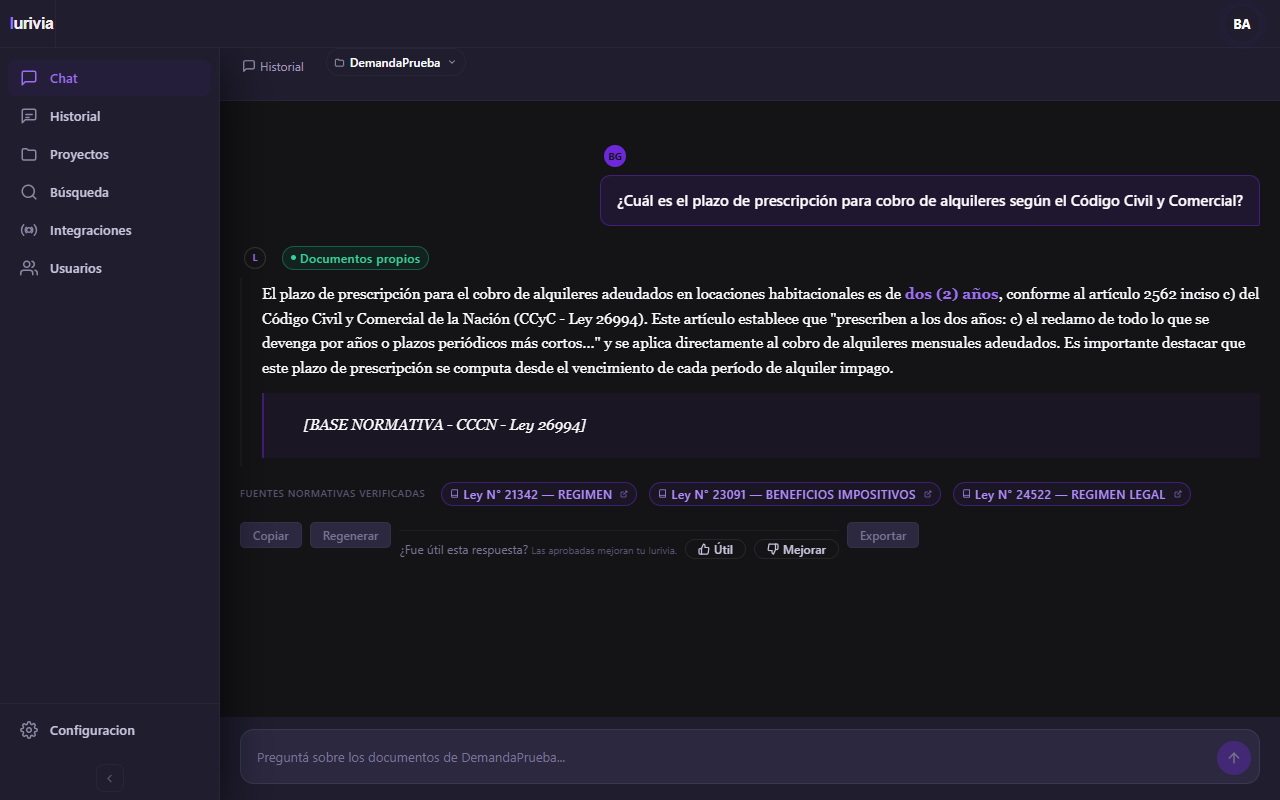This screenshot has width=1280, height=800.
Task: Collapse the sidebar with chevron button
Action: coord(110,778)
